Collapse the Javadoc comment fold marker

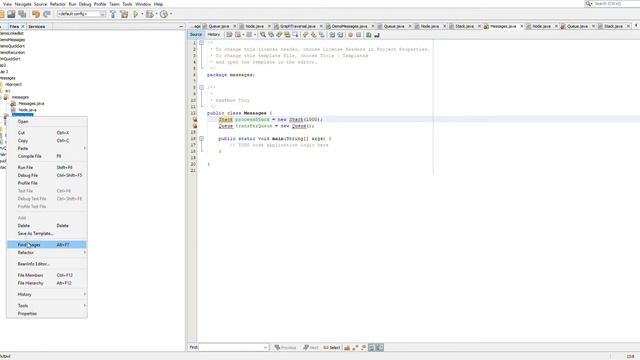201,87
